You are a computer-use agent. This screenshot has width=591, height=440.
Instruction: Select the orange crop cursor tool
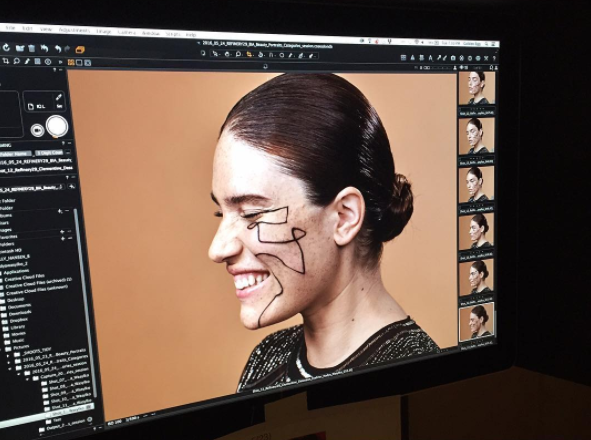(249, 55)
